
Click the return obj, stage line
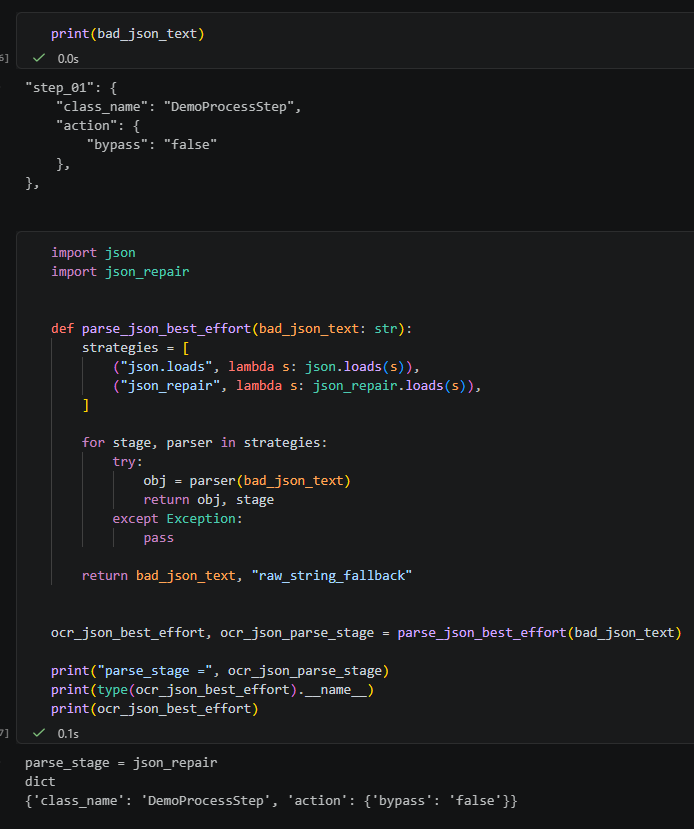click(x=209, y=500)
